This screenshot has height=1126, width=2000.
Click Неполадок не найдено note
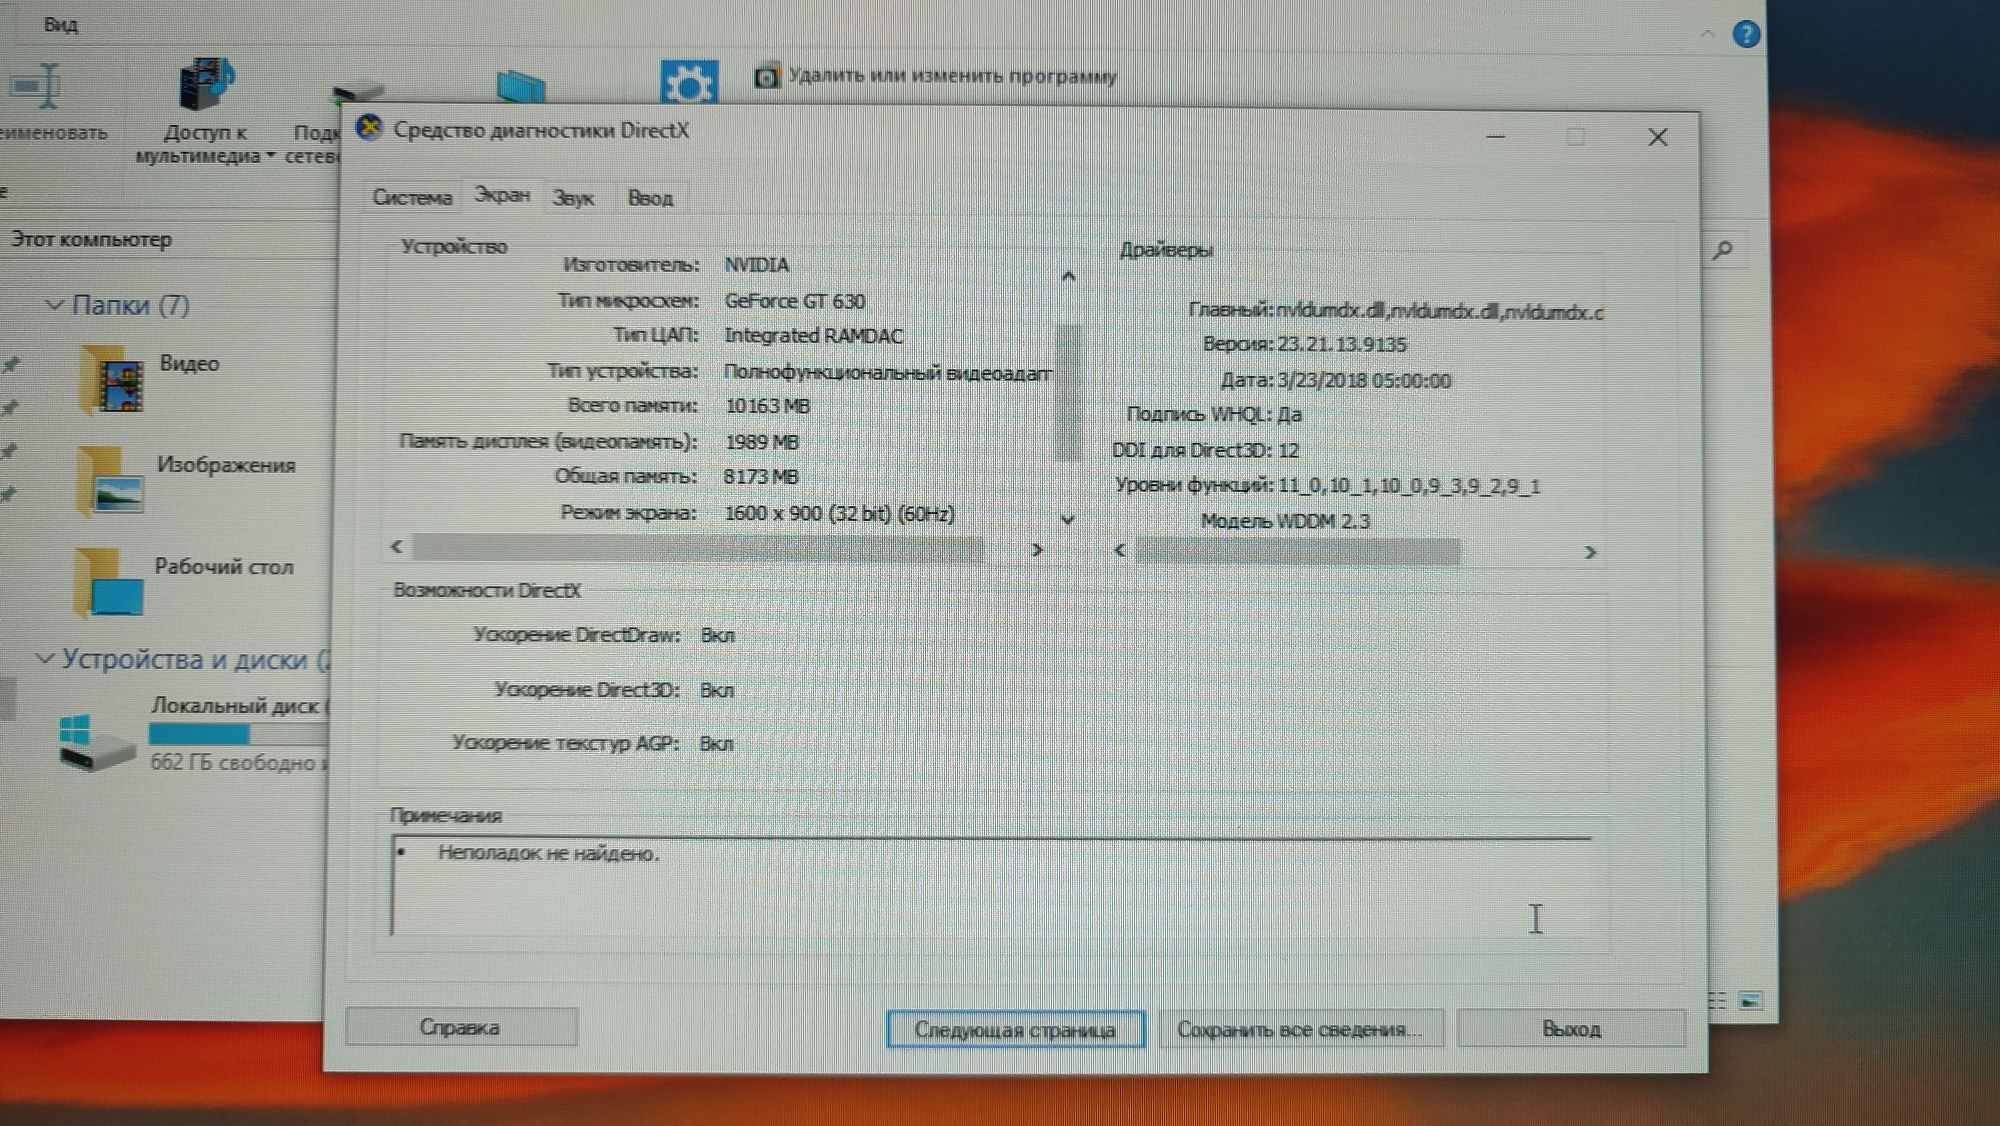[548, 853]
